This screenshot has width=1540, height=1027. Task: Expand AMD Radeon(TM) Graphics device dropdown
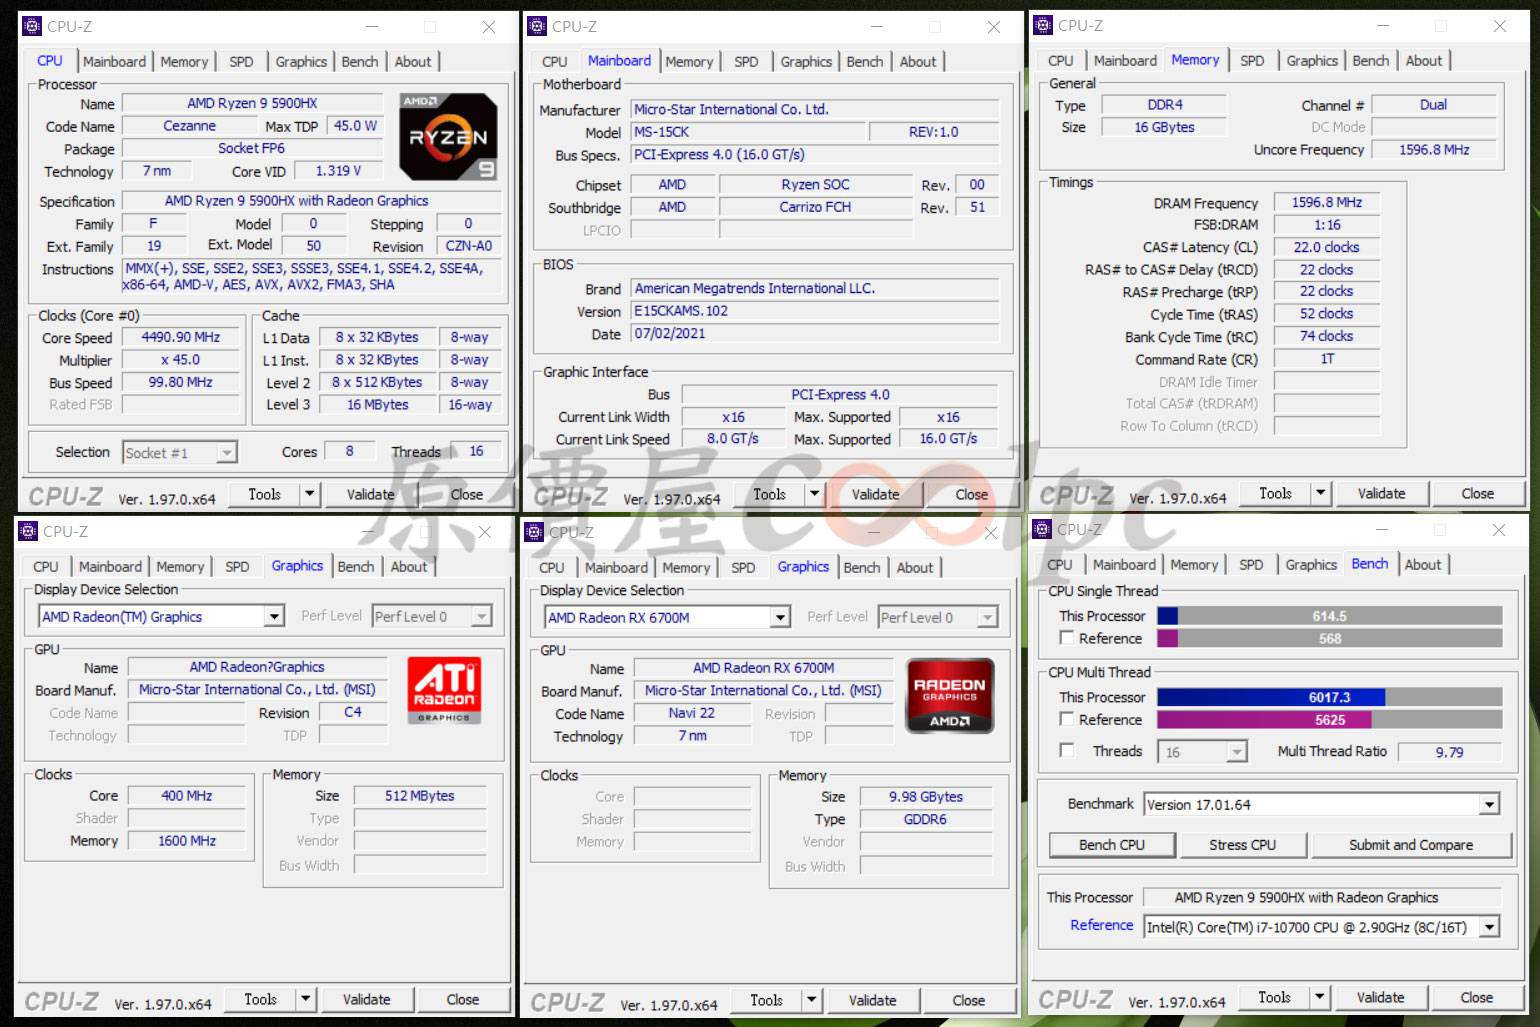coord(274,617)
